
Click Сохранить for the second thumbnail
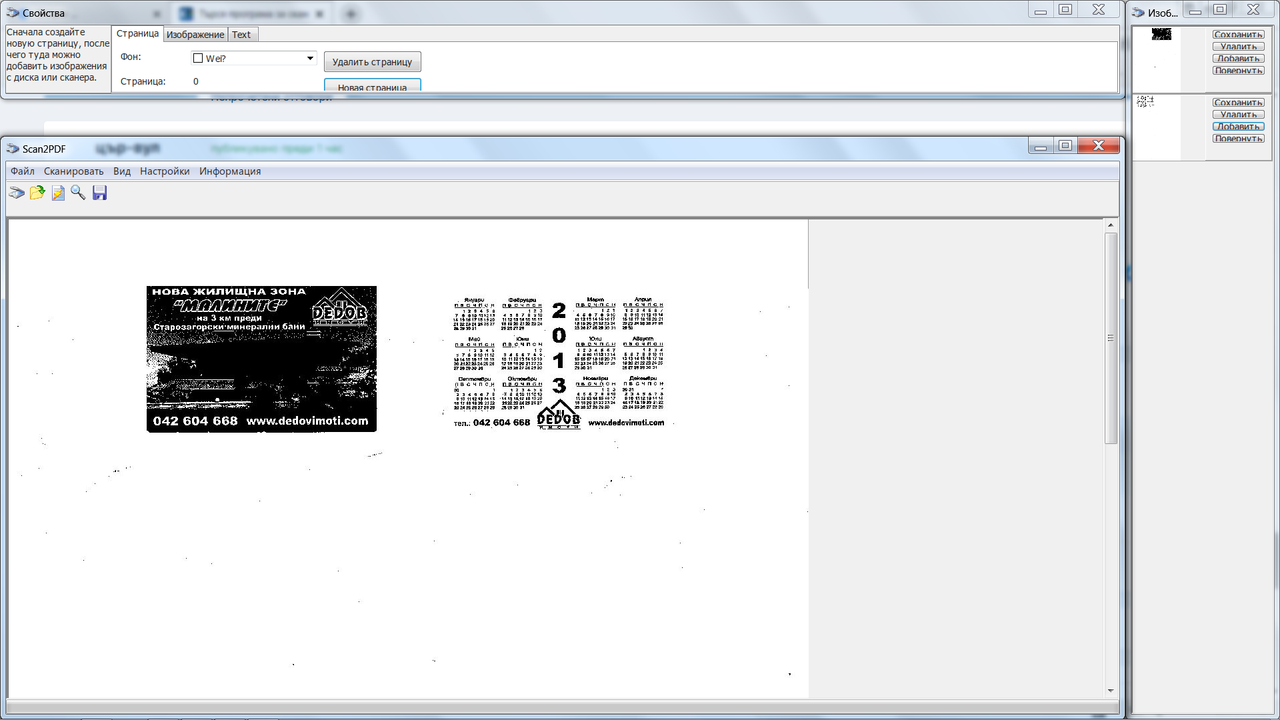1238,102
